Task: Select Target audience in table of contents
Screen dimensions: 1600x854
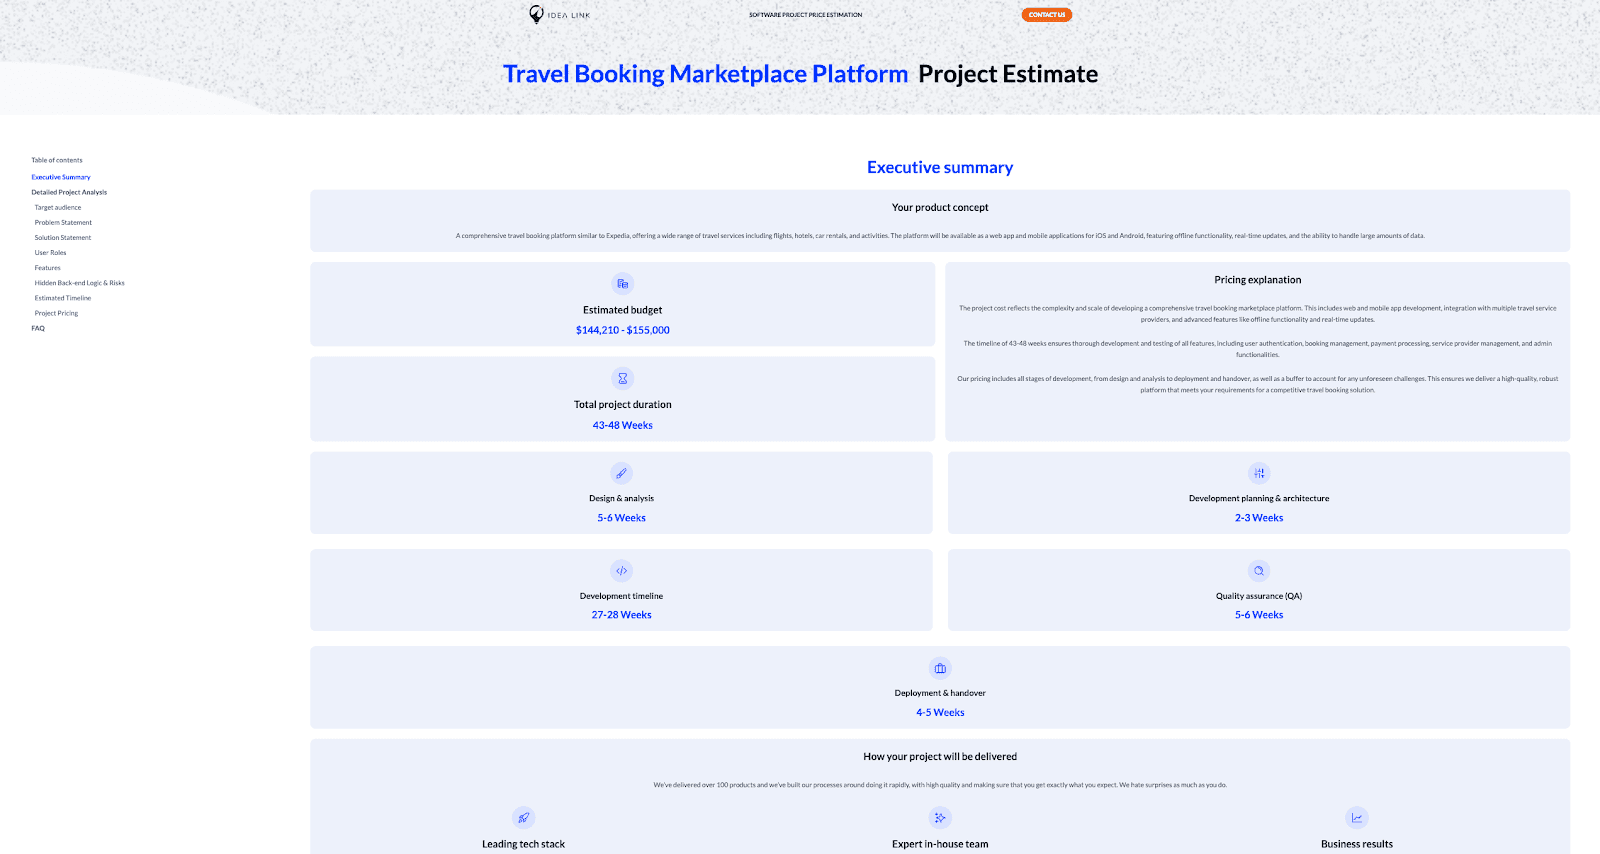Action: (x=58, y=207)
